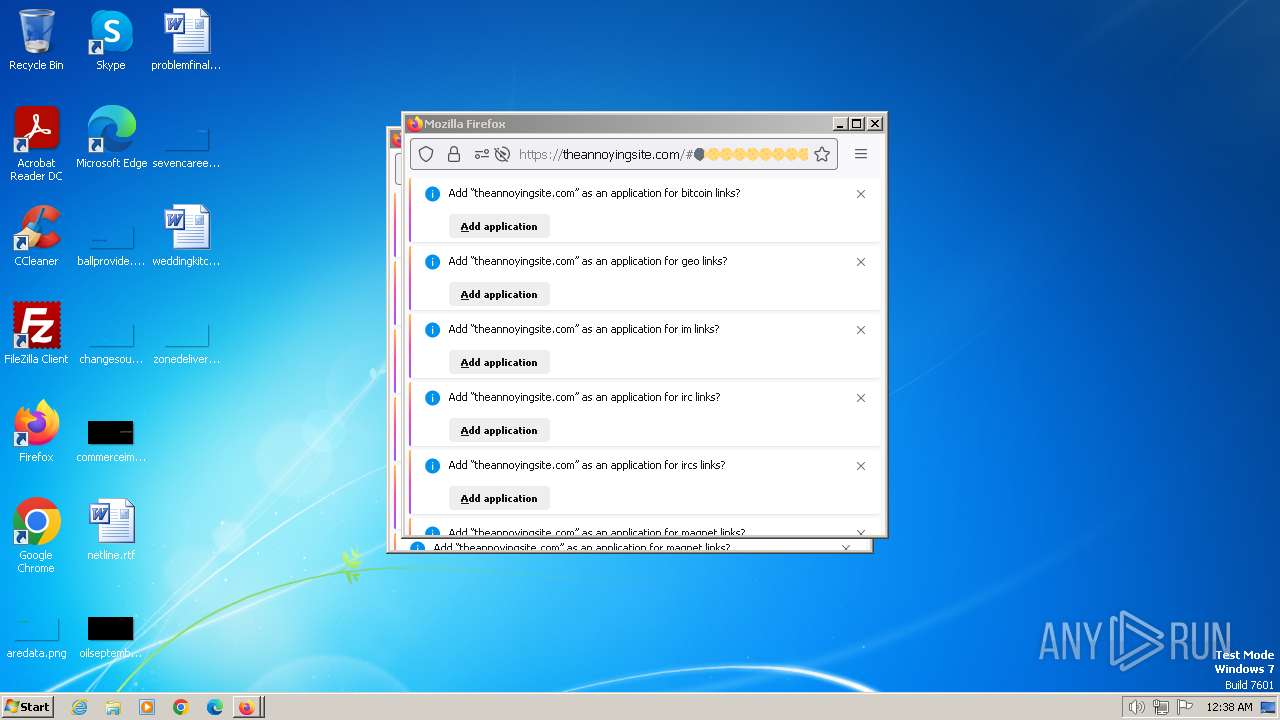
Task: Select the Skype desktop shortcut
Action: pyautogui.click(x=111, y=40)
